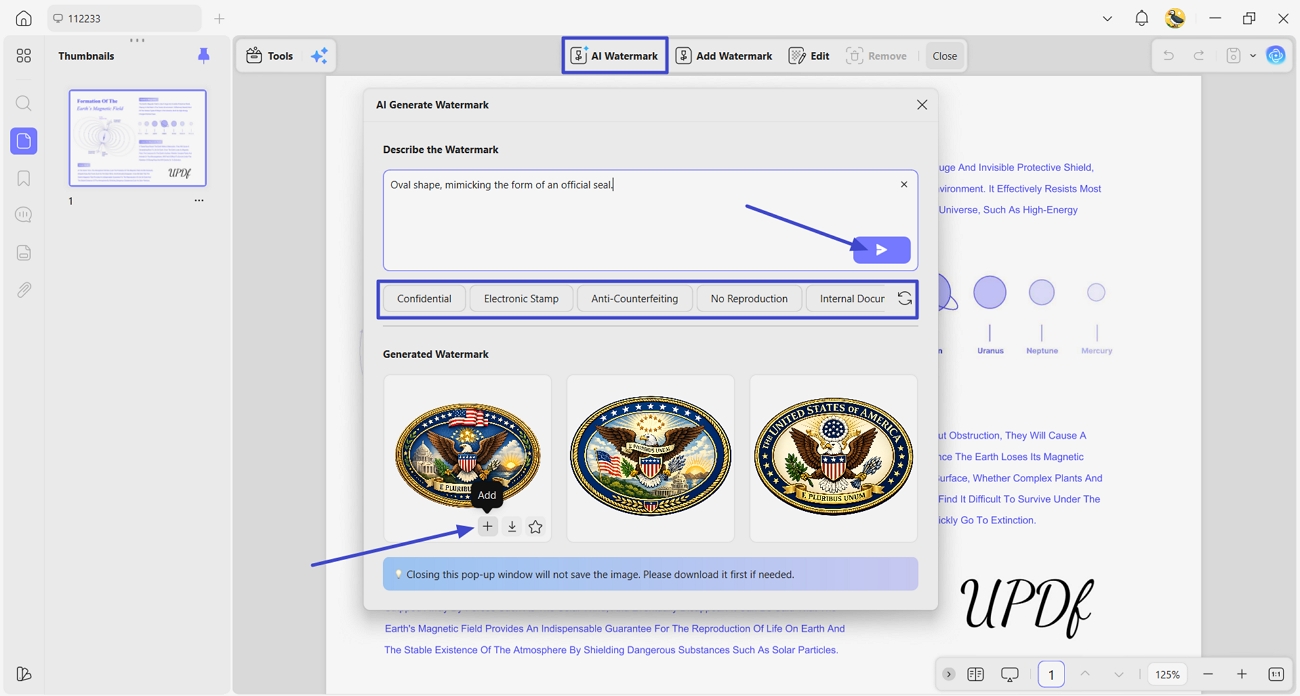Open a new tab with the plus button
Image resolution: width=1300 pixels, height=696 pixels.
coord(219,18)
